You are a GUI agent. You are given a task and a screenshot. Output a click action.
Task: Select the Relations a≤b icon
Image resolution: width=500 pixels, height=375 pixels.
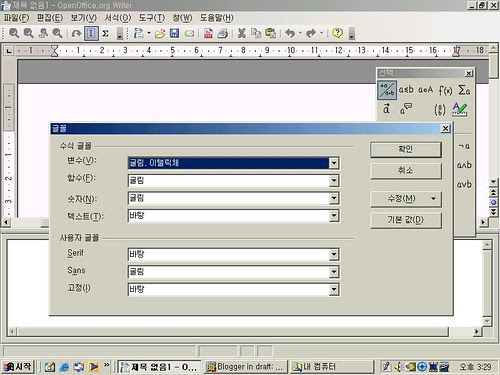[x=406, y=90]
